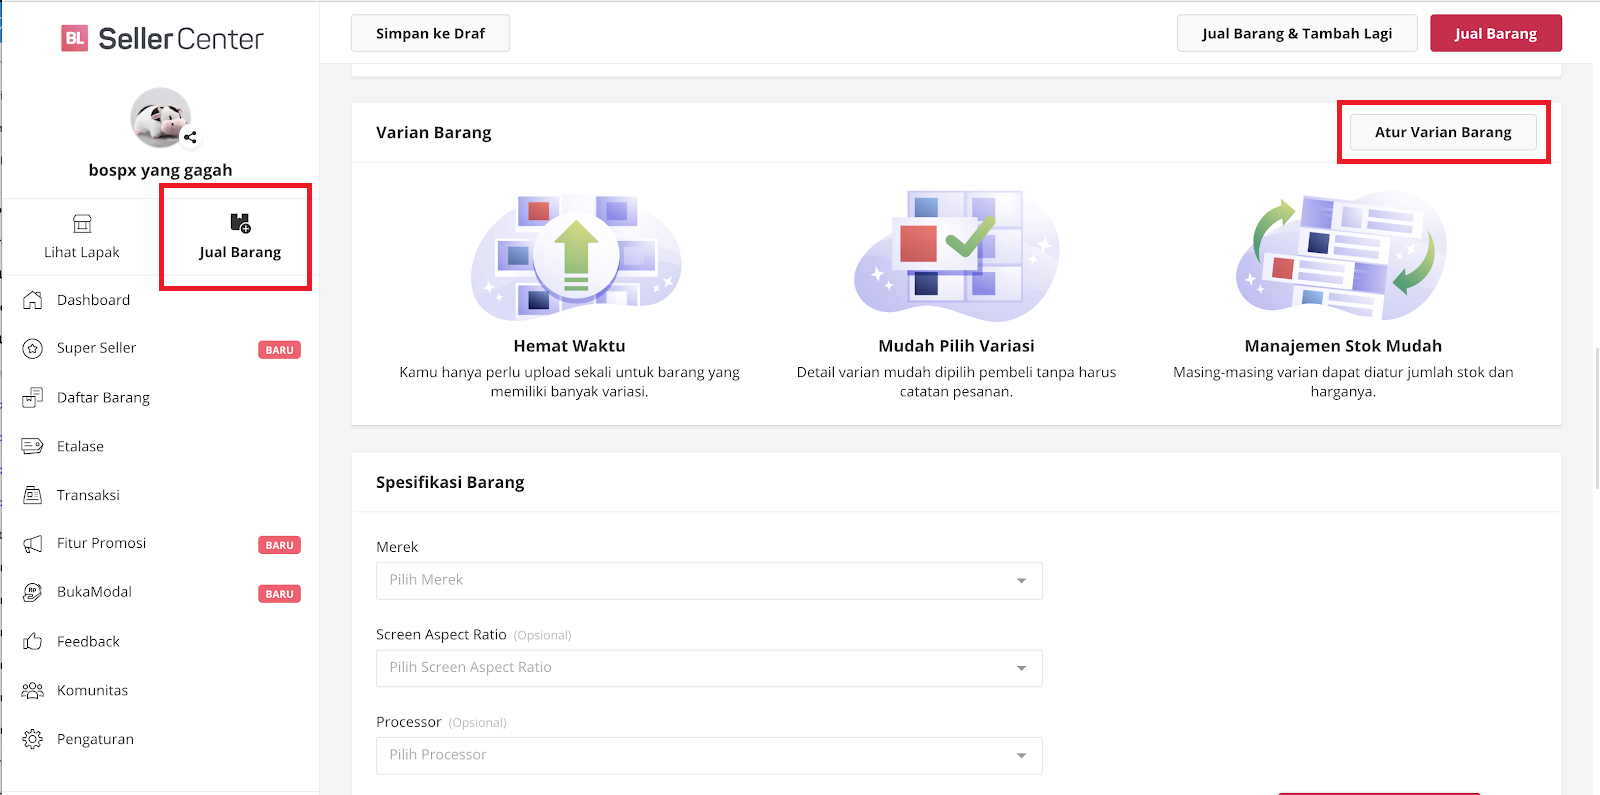This screenshot has height=795, width=1600.
Task: Click BARU badge next to Fitur Promosi
Action: pyautogui.click(x=280, y=545)
